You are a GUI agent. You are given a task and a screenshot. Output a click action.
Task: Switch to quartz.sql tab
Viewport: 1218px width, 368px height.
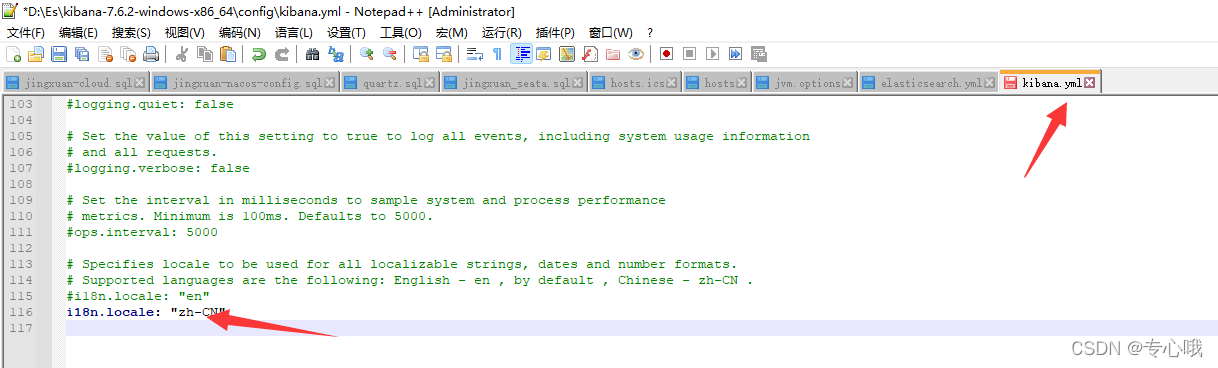coord(390,83)
